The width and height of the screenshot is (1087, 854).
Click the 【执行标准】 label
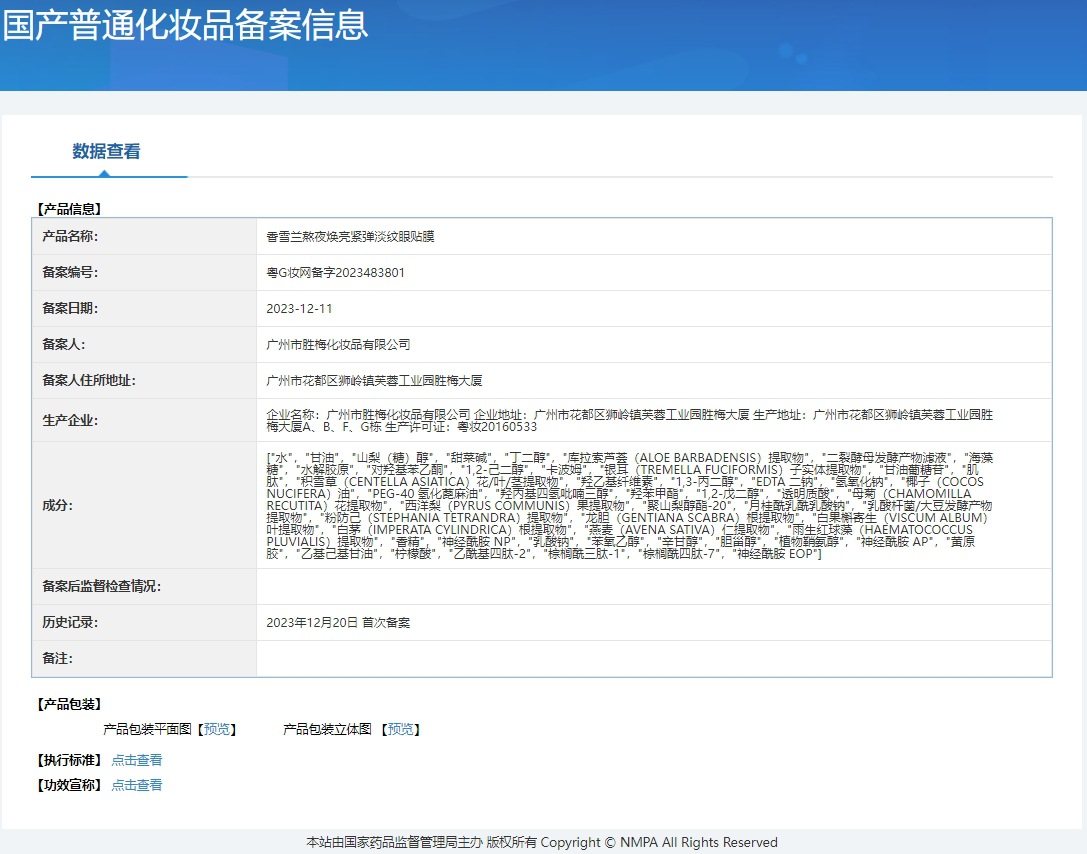(69, 760)
